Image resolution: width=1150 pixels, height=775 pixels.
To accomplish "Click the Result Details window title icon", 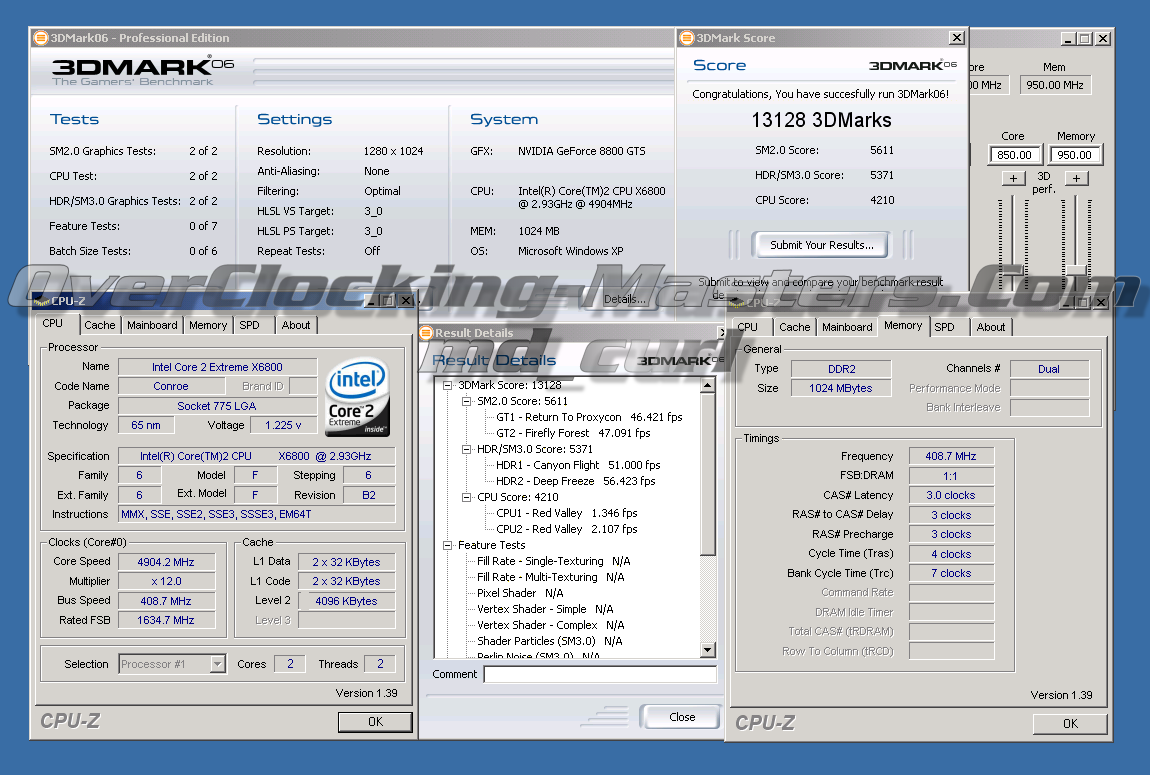I will (426, 333).
